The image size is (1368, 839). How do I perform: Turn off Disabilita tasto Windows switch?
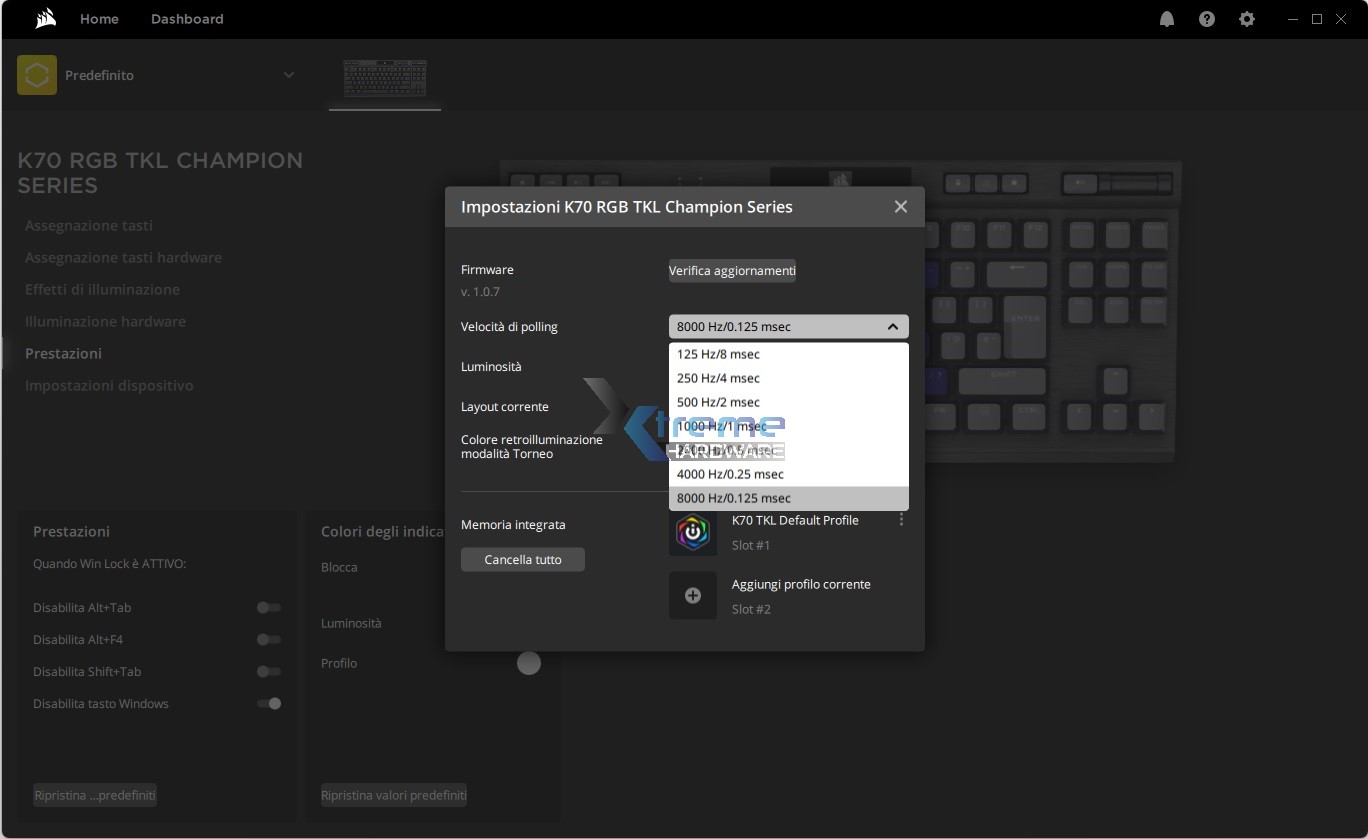[269, 704]
